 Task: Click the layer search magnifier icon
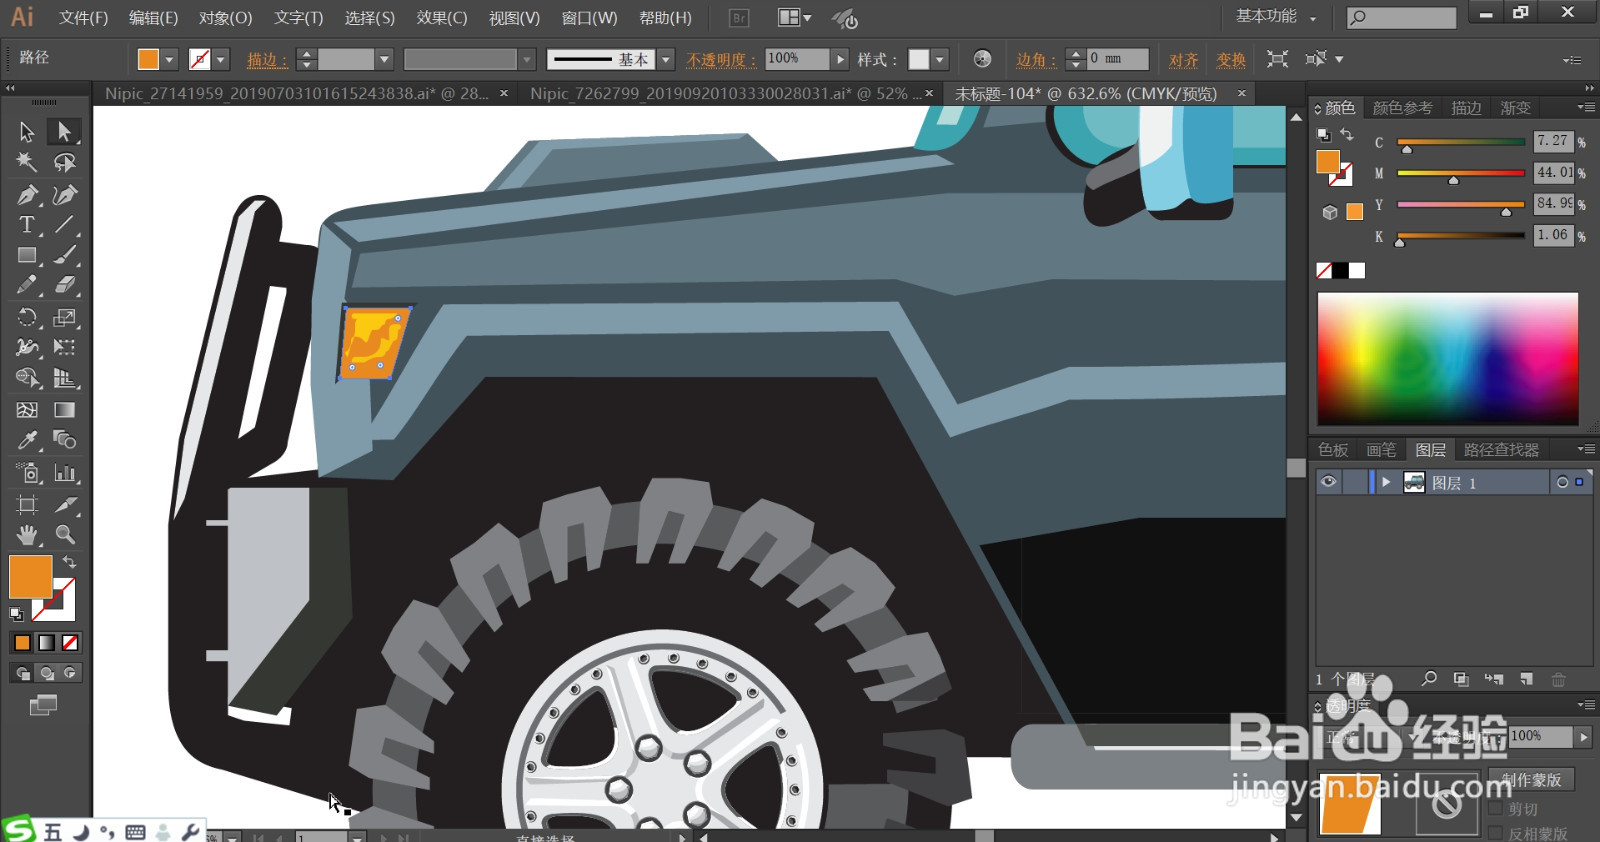1430,679
